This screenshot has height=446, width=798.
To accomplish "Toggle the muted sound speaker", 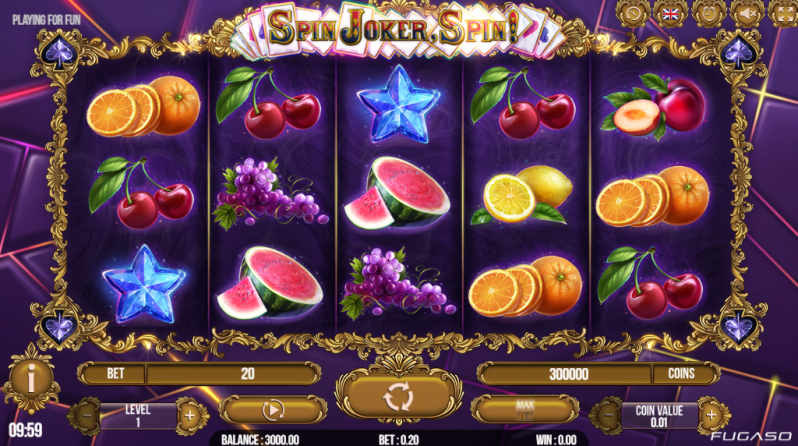I will point(747,13).
